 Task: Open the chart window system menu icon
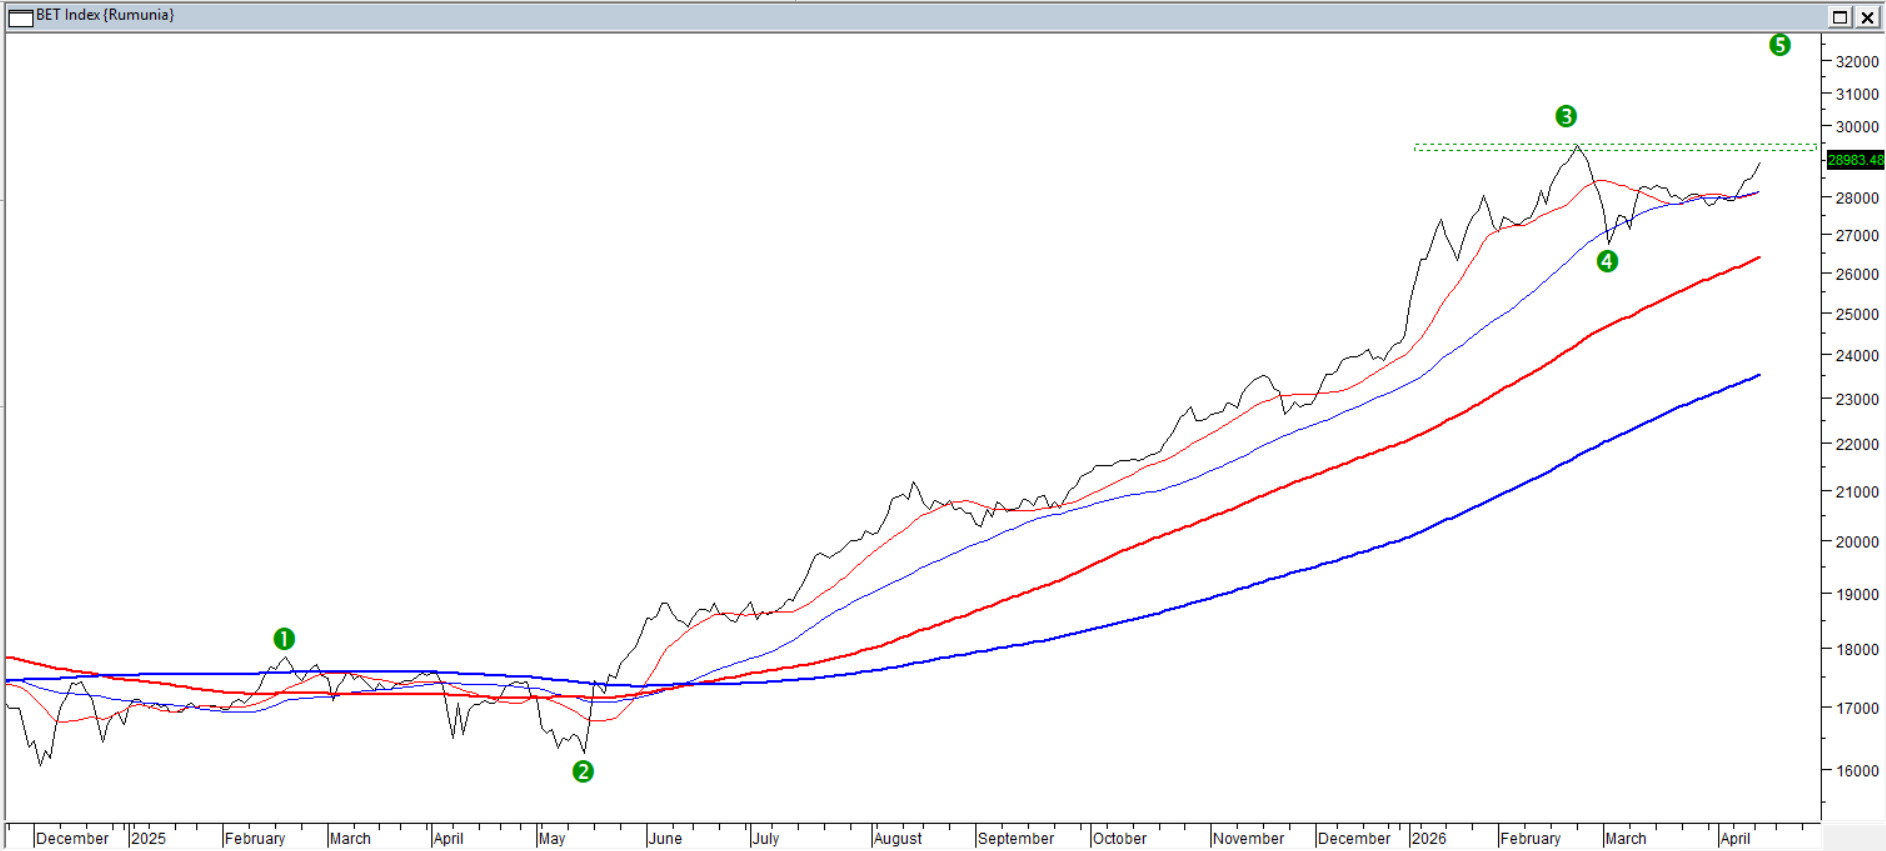click(x=20, y=17)
